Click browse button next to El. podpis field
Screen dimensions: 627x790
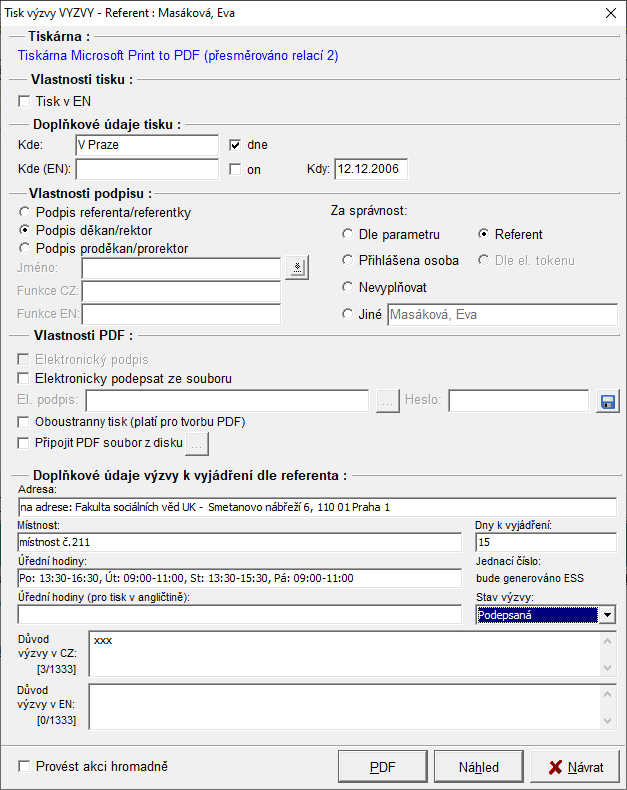[x=388, y=401]
